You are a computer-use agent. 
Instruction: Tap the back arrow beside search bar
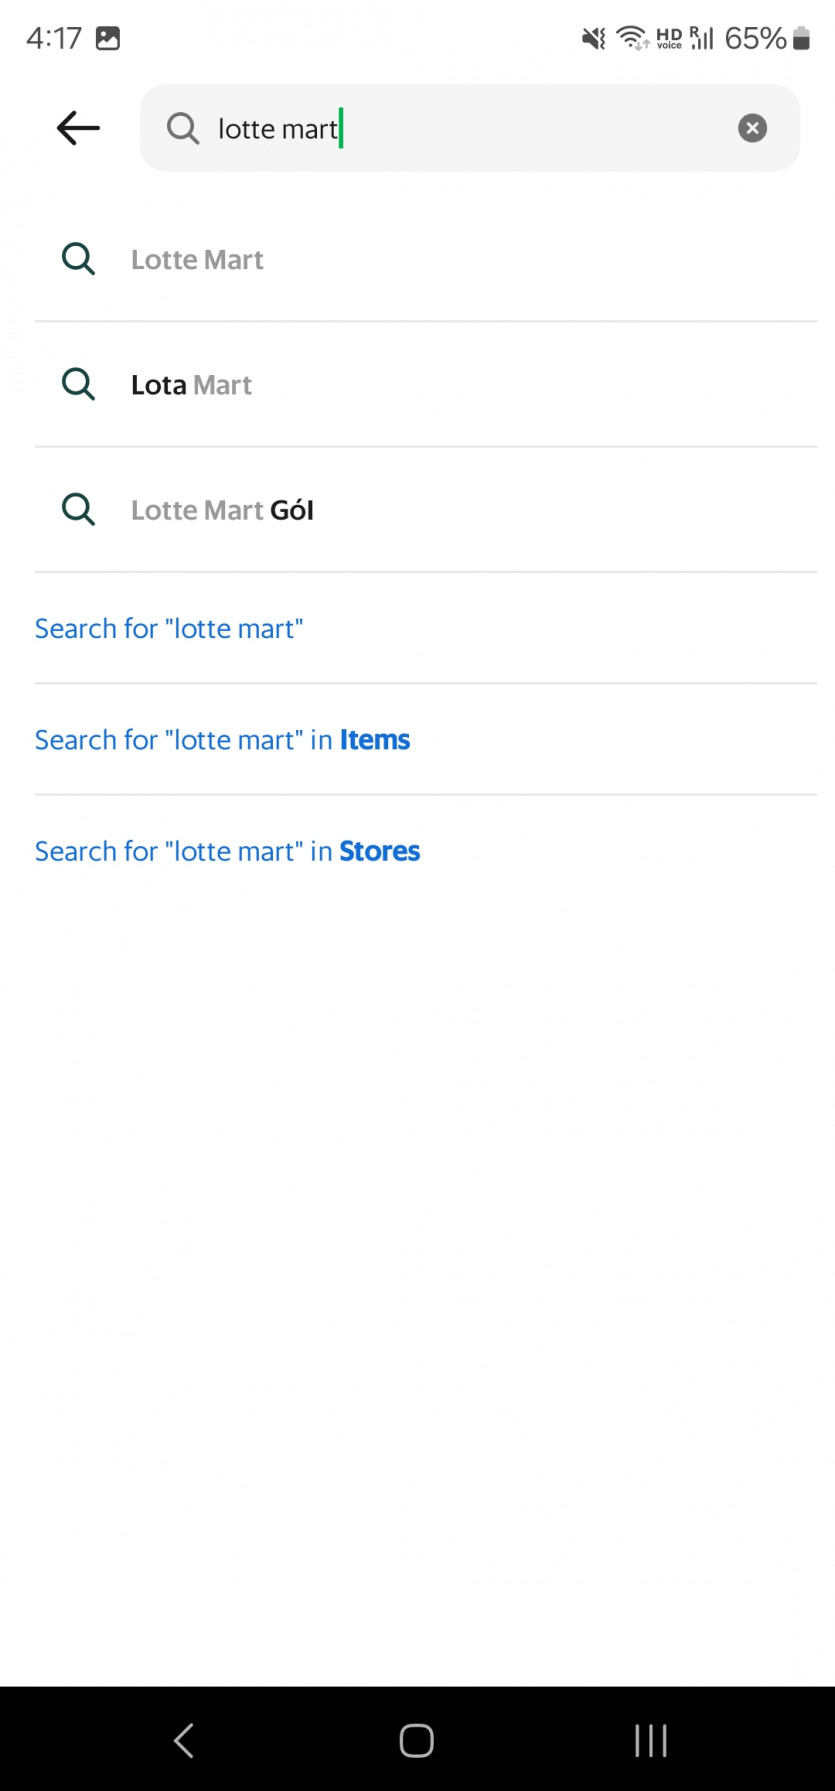[x=78, y=128]
